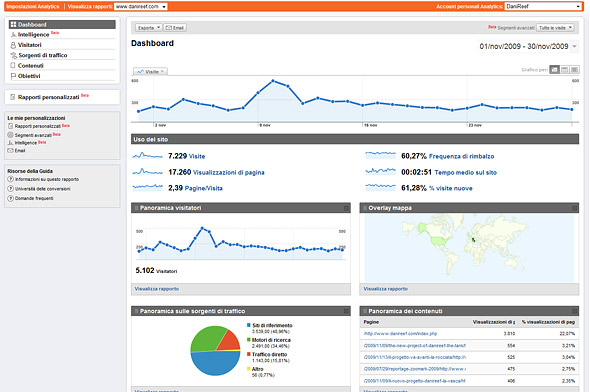Open the www.danireef.com report dropdown

click(x=141, y=6)
